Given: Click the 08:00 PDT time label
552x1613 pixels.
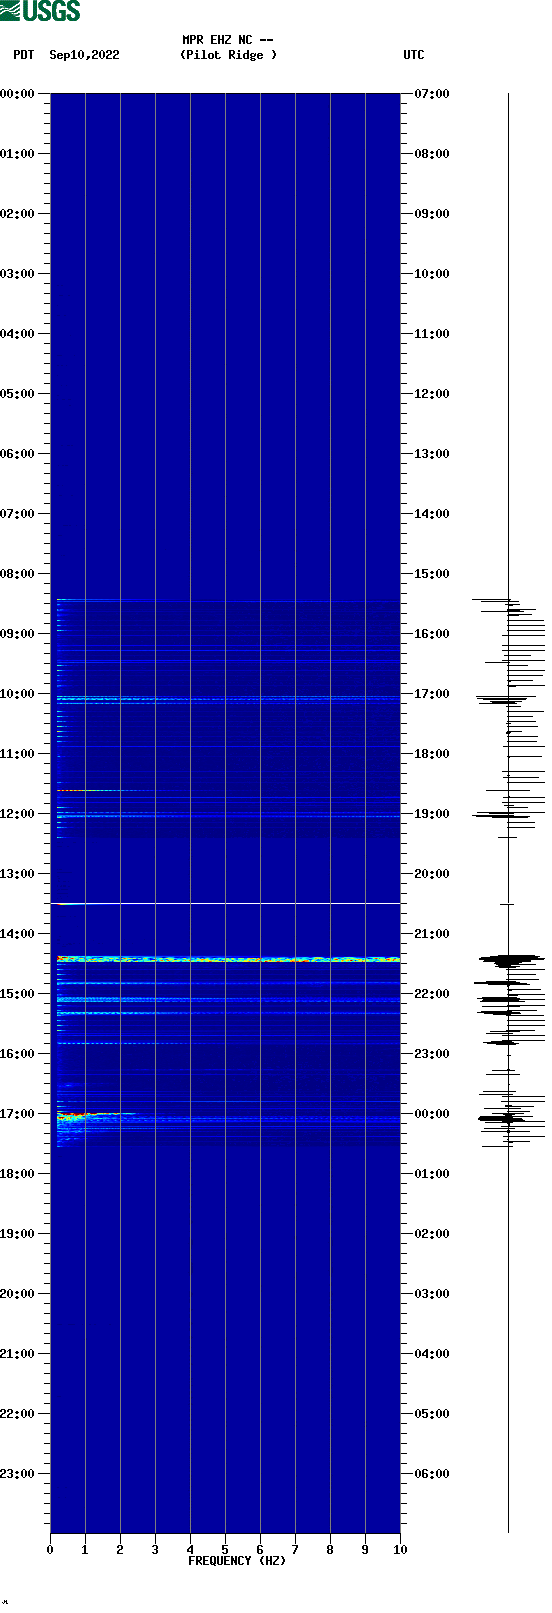Looking at the screenshot, I should 17,574.
